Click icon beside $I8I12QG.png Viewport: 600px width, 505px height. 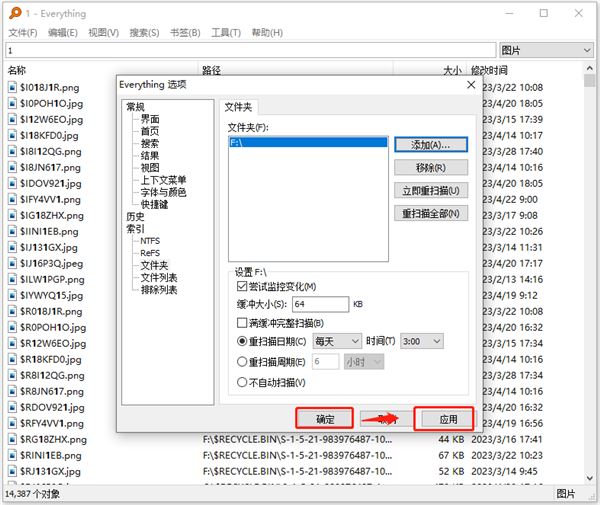(13, 152)
